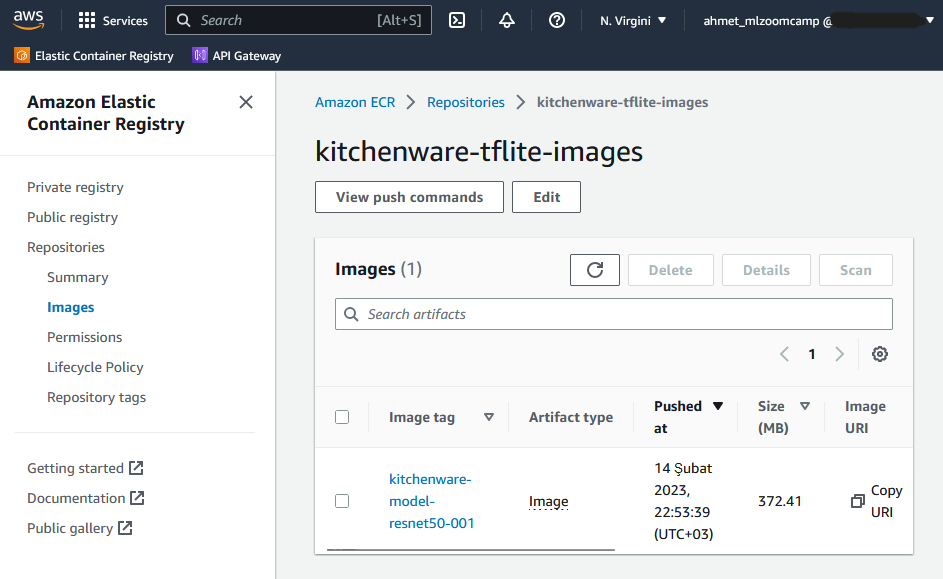The image size is (943, 579).
Task: Go to previous page of images
Action: click(x=784, y=354)
